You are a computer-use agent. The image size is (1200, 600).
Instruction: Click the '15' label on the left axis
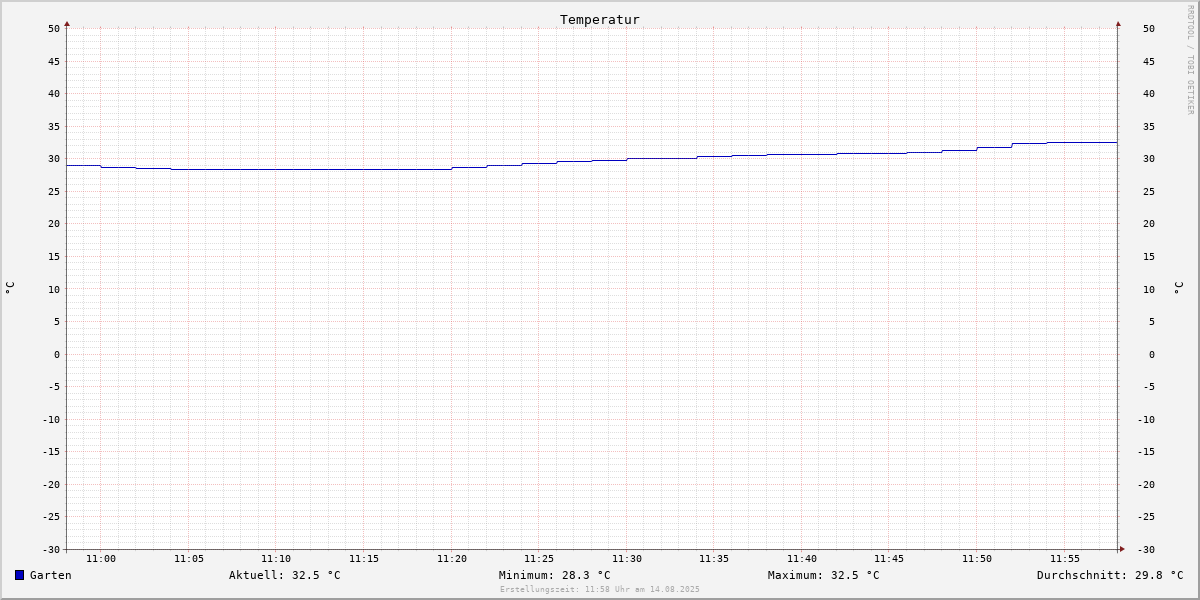[54, 257]
